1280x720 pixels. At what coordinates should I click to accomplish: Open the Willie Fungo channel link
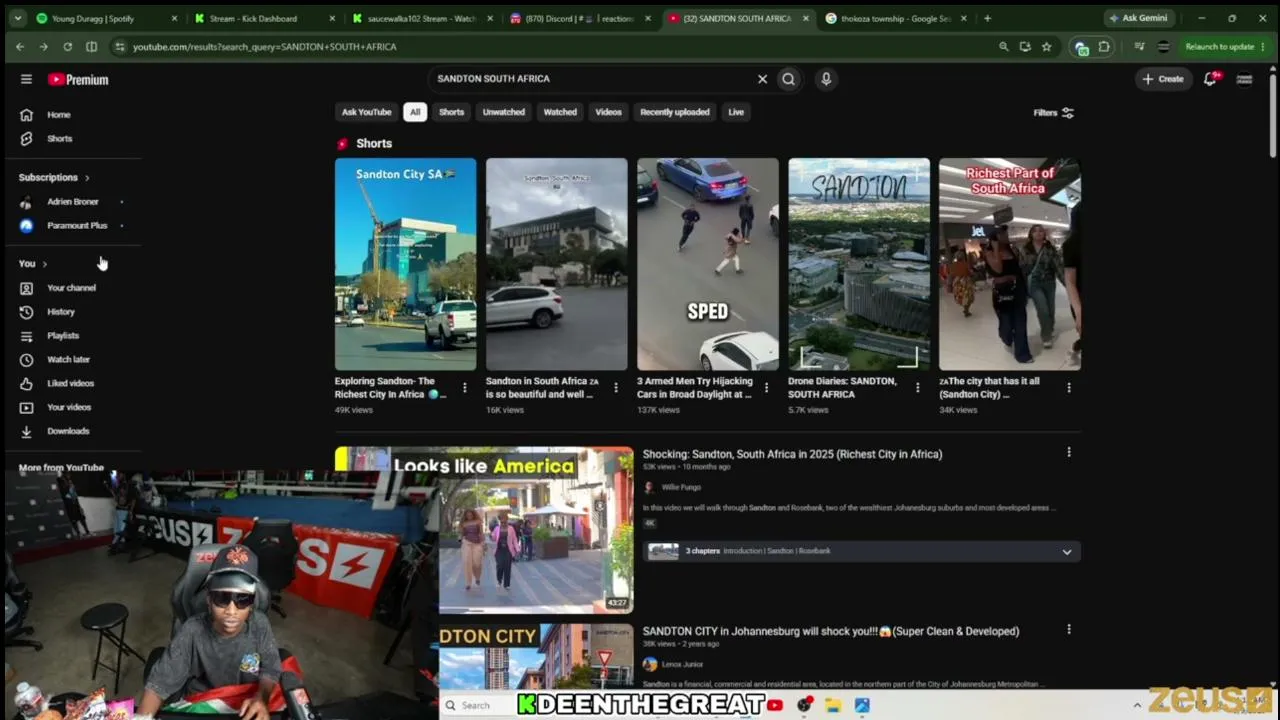point(681,487)
